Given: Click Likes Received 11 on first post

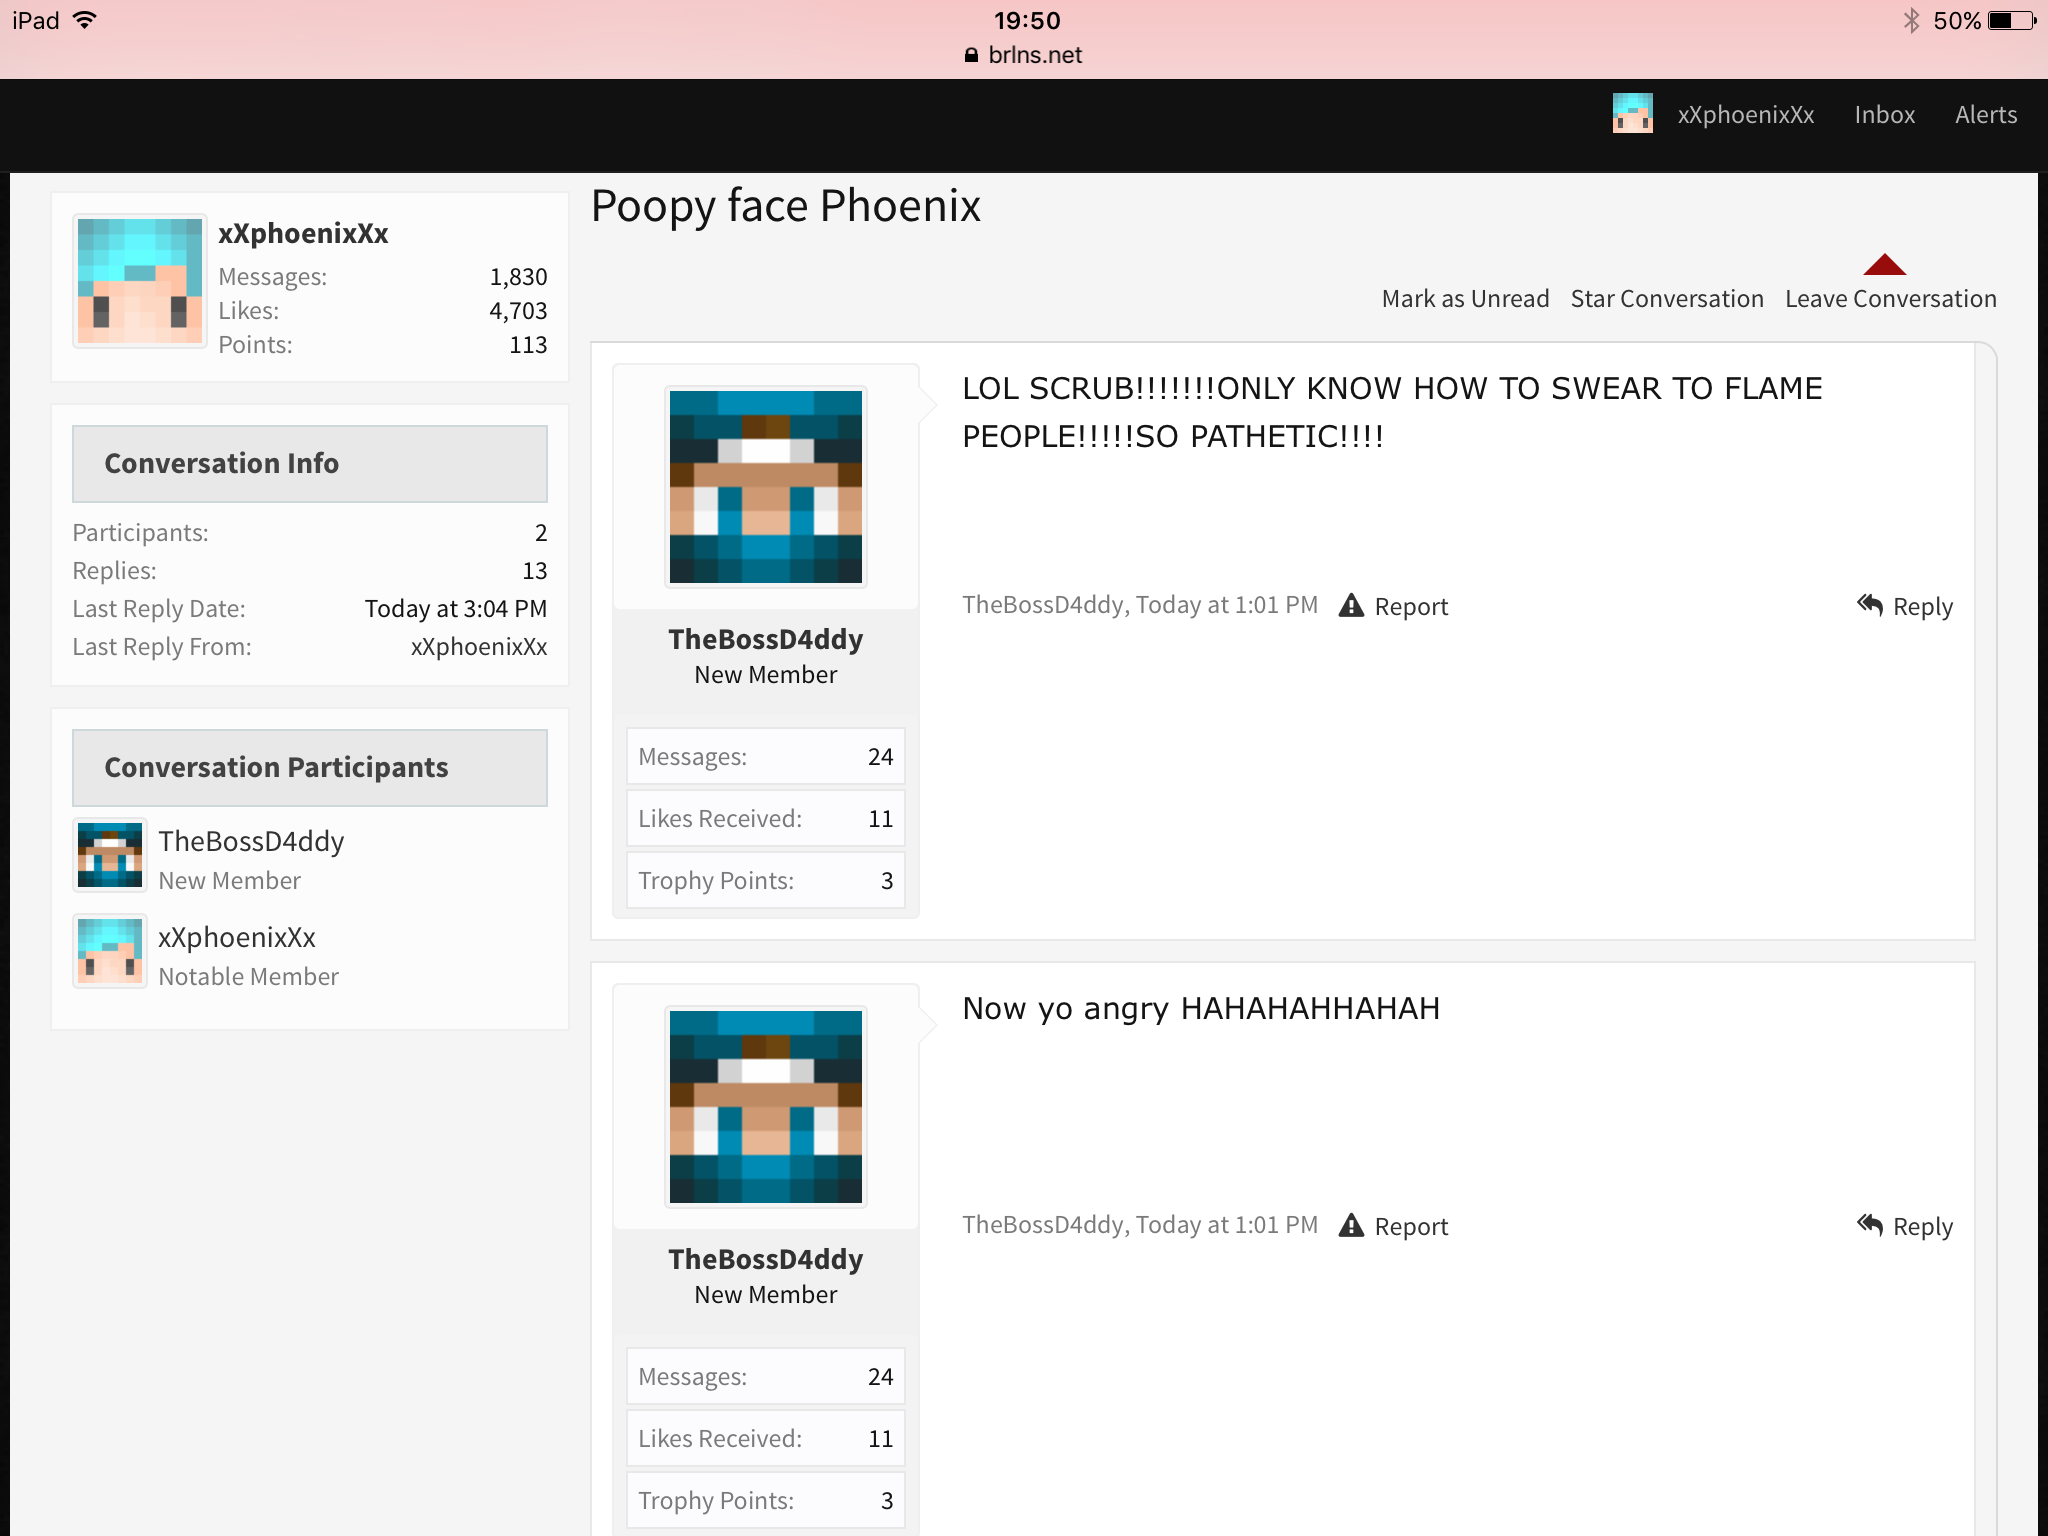Looking at the screenshot, I should pos(766,819).
